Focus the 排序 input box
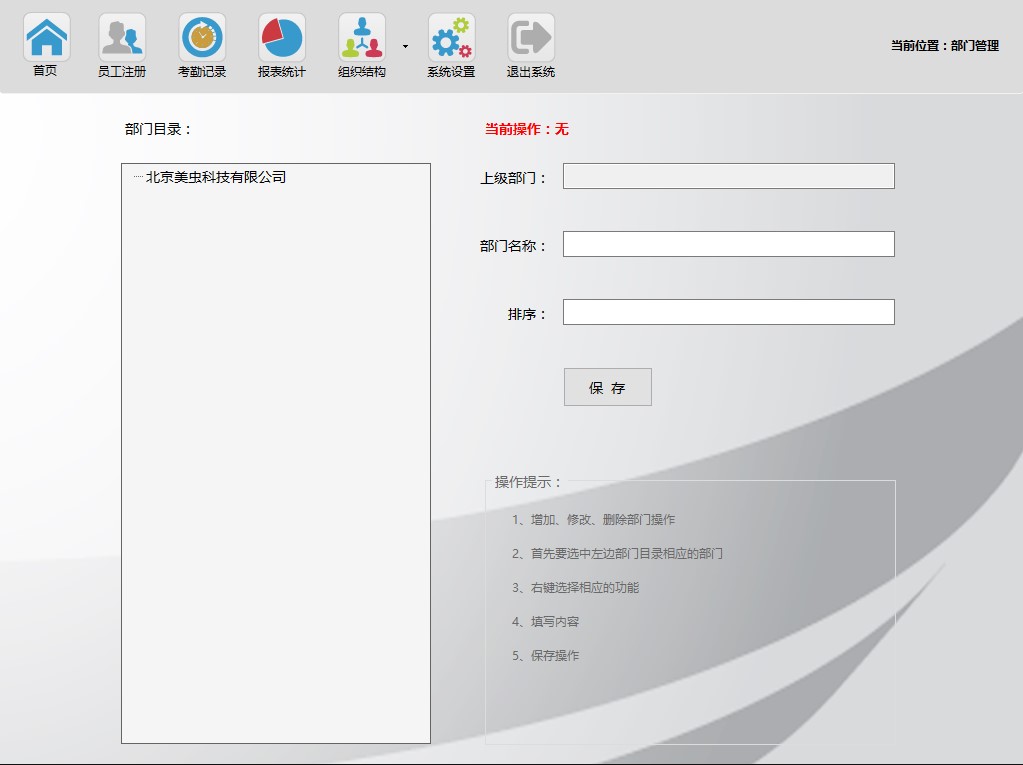This screenshot has width=1023, height=765. click(x=729, y=312)
